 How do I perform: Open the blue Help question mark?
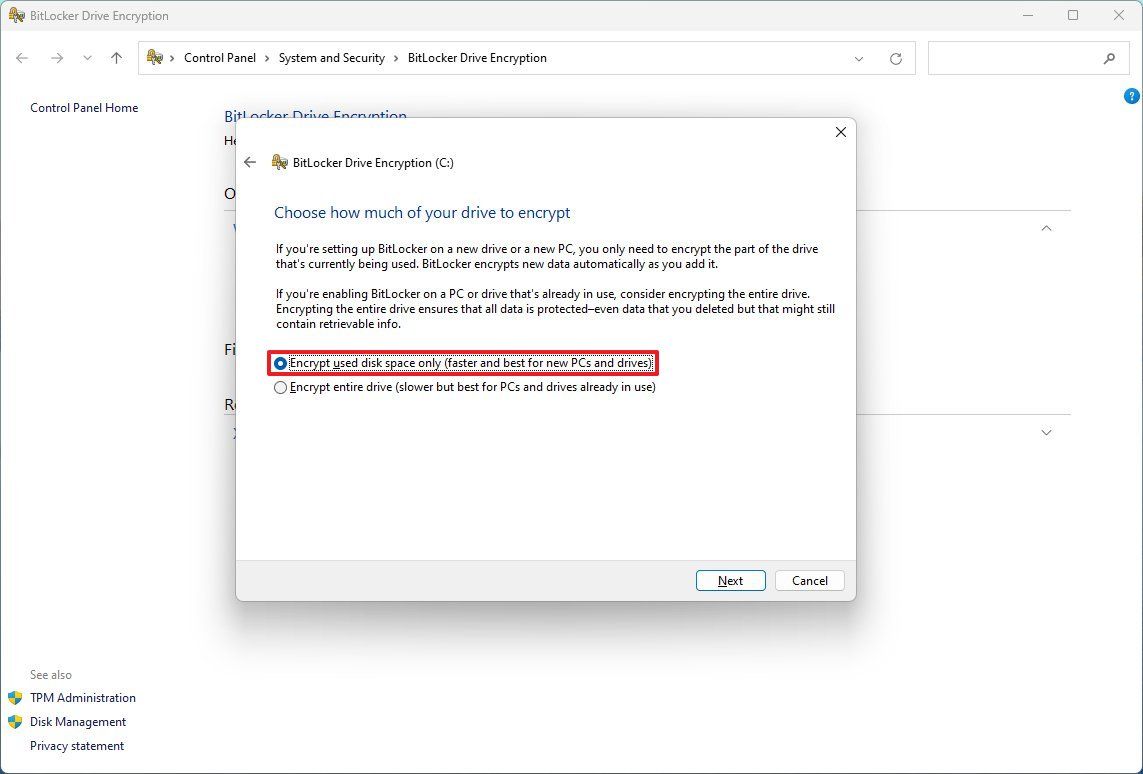point(1132,95)
